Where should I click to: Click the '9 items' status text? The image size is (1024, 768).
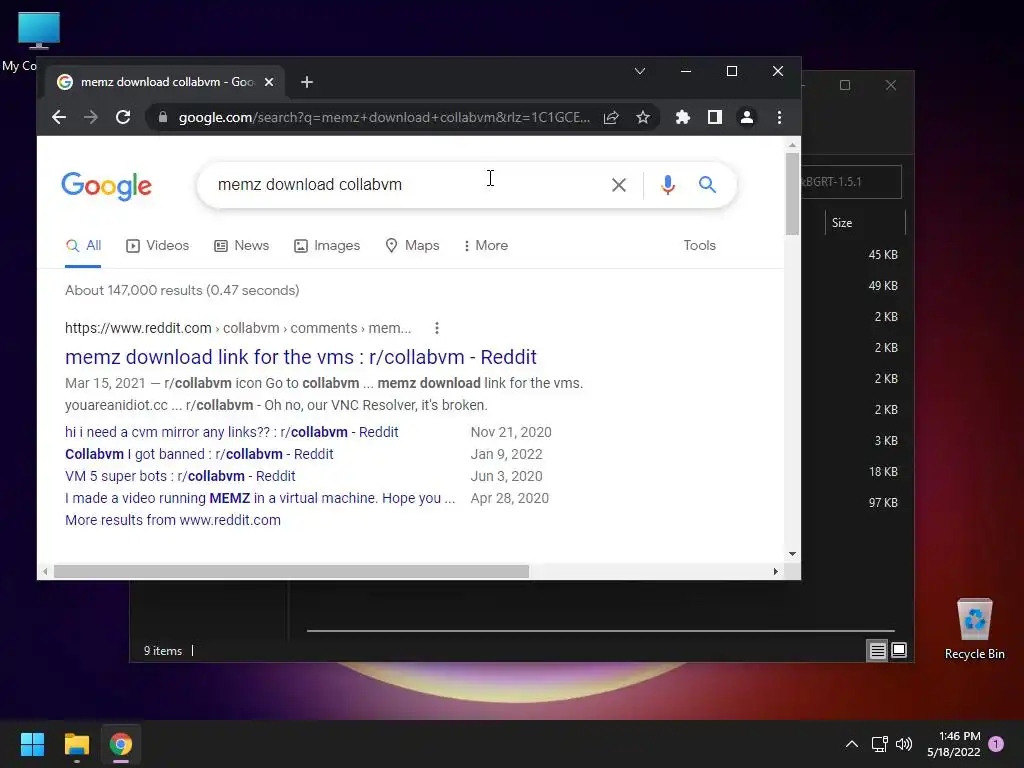[x=163, y=651]
